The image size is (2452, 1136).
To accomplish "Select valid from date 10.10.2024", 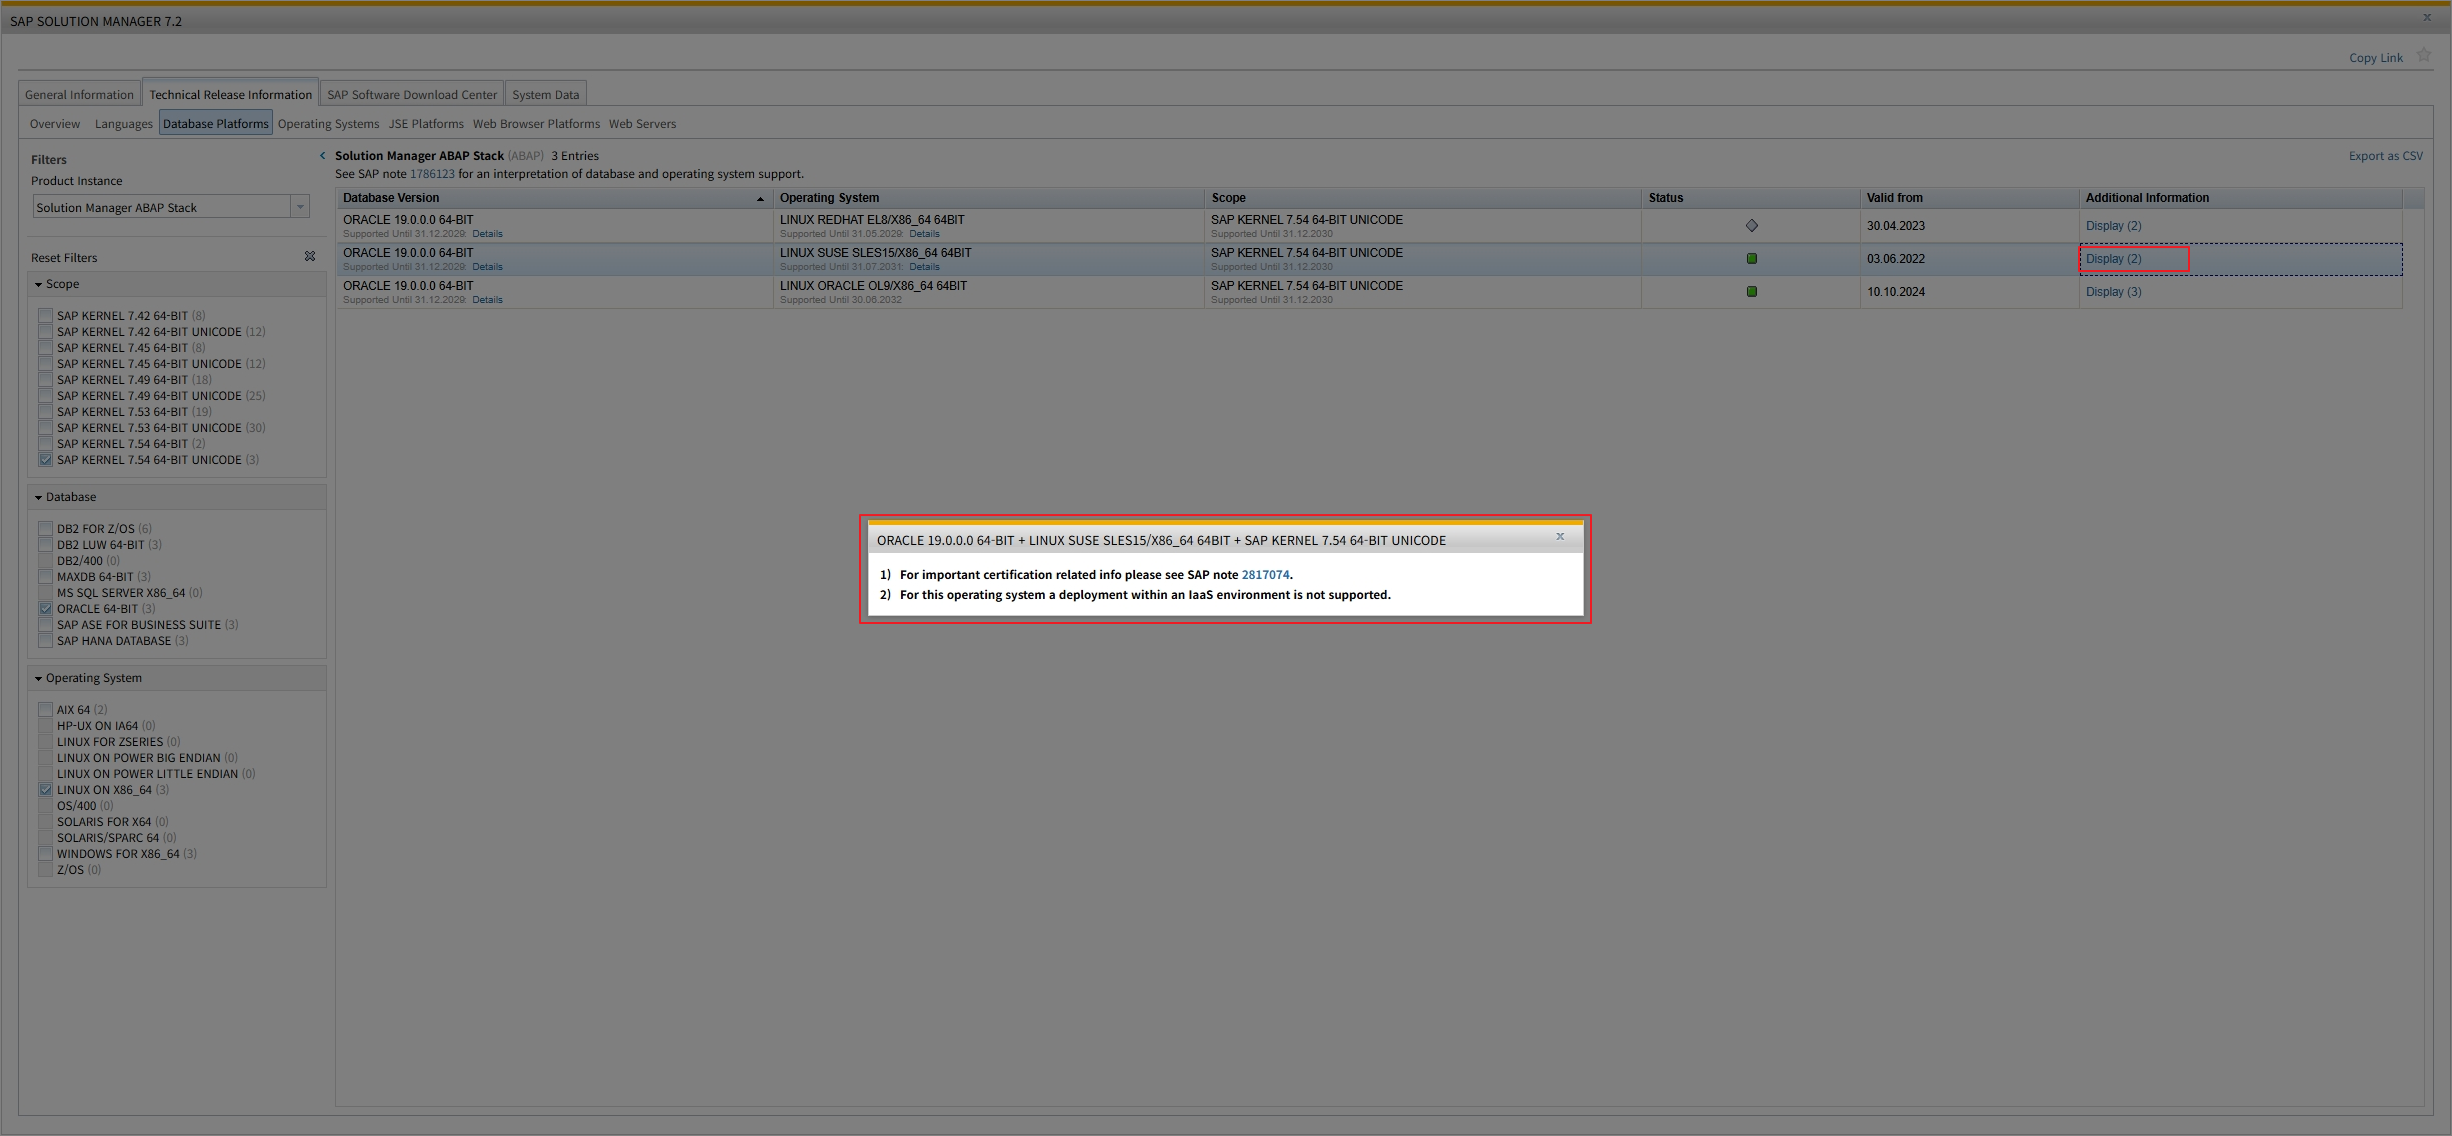I will 1895,292.
